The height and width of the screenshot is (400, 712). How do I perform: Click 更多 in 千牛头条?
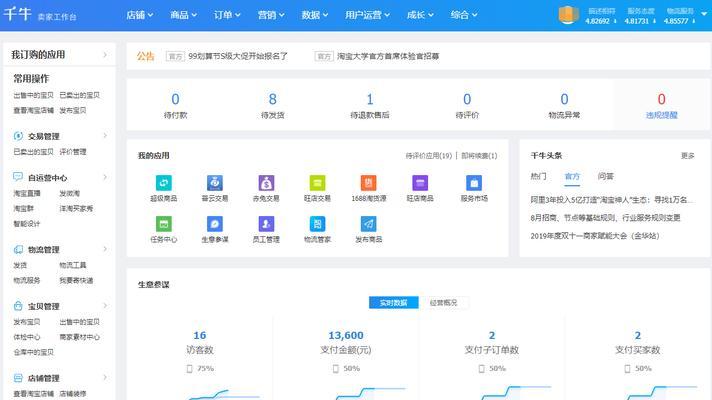687,156
